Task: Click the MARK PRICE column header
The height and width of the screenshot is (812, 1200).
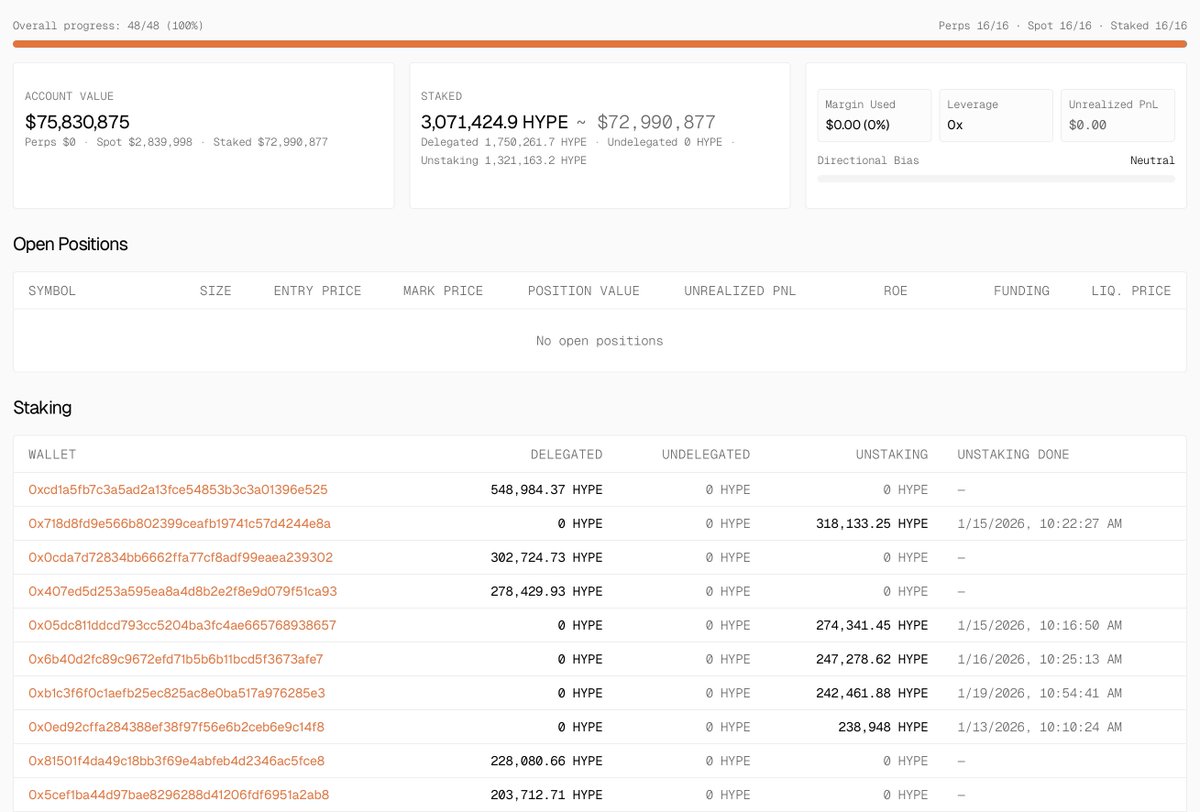Action: point(443,291)
